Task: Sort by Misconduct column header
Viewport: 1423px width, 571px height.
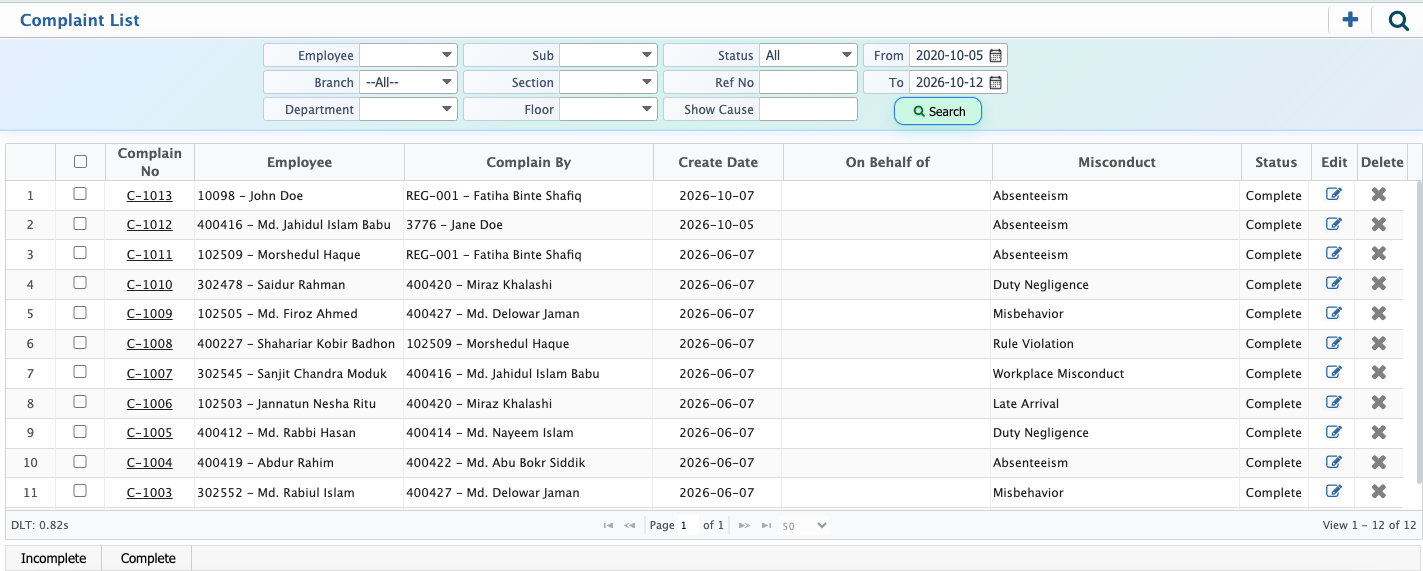Action: [x=1117, y=162]
